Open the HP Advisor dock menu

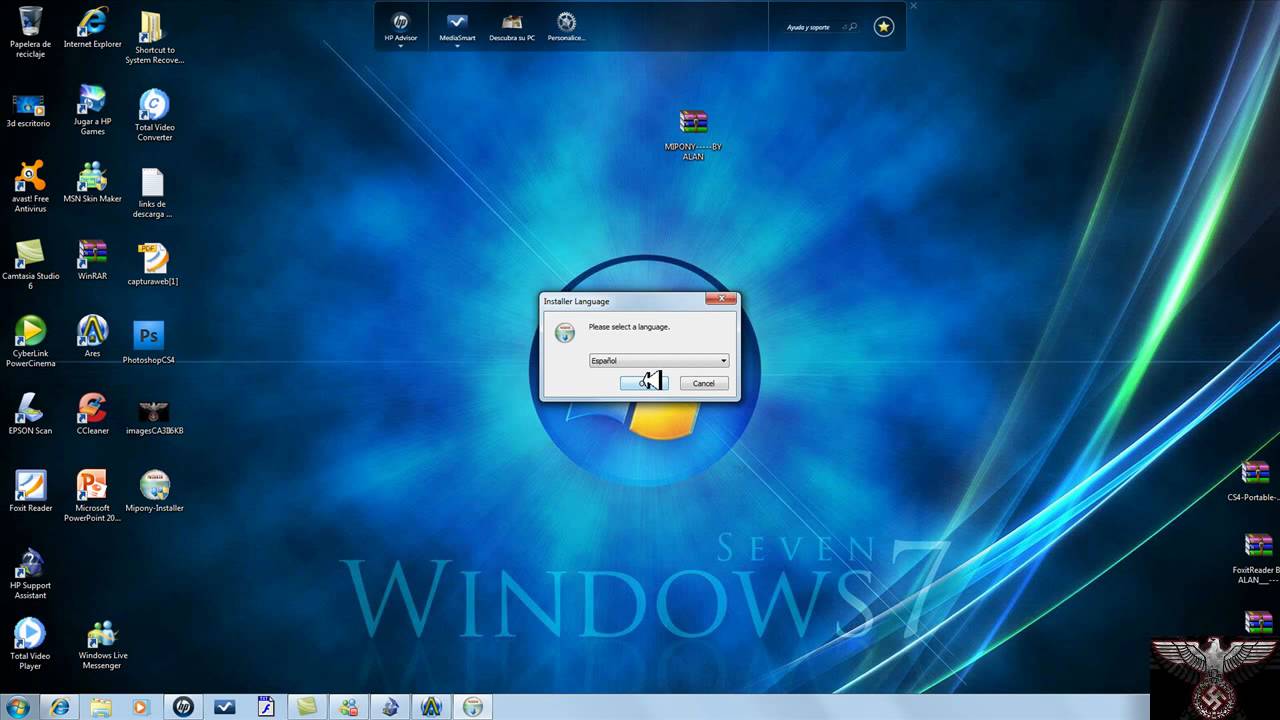coord(400,27)
